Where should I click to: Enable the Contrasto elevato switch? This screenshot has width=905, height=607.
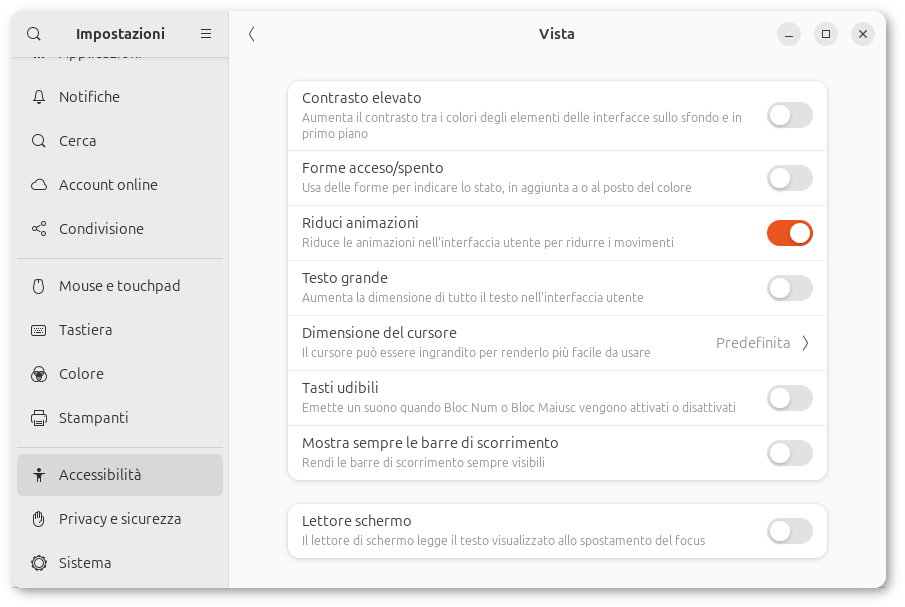coord(789,115)
